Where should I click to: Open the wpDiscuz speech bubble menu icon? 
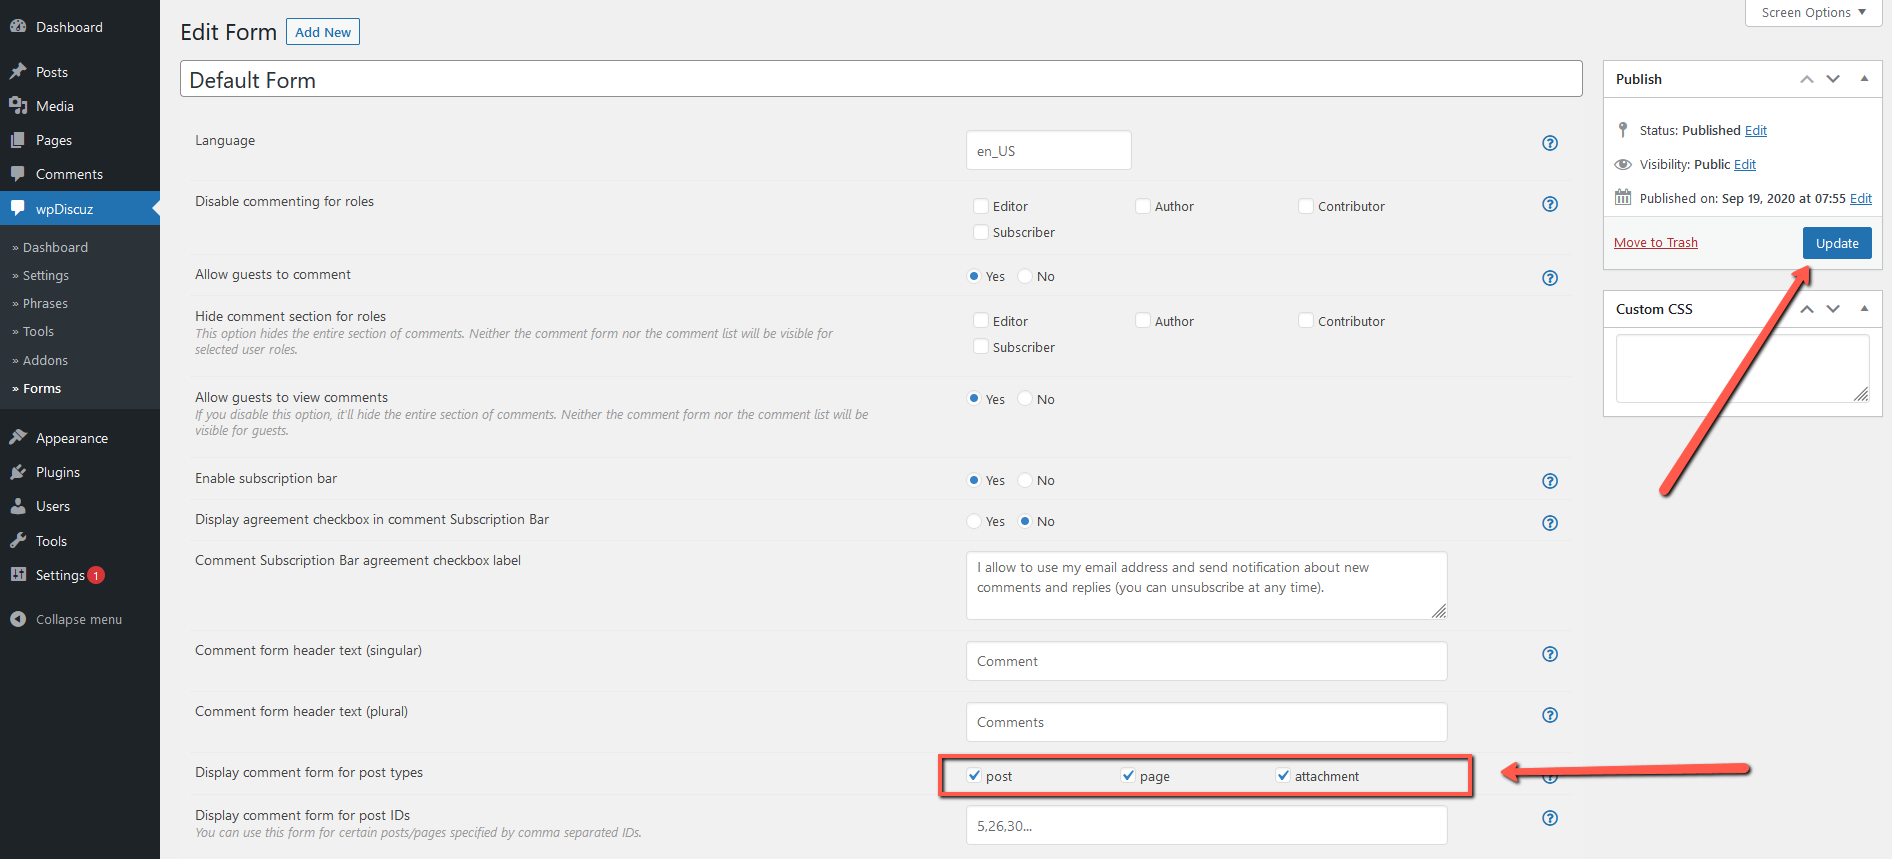pyautogui.click(x=18, y=209)
